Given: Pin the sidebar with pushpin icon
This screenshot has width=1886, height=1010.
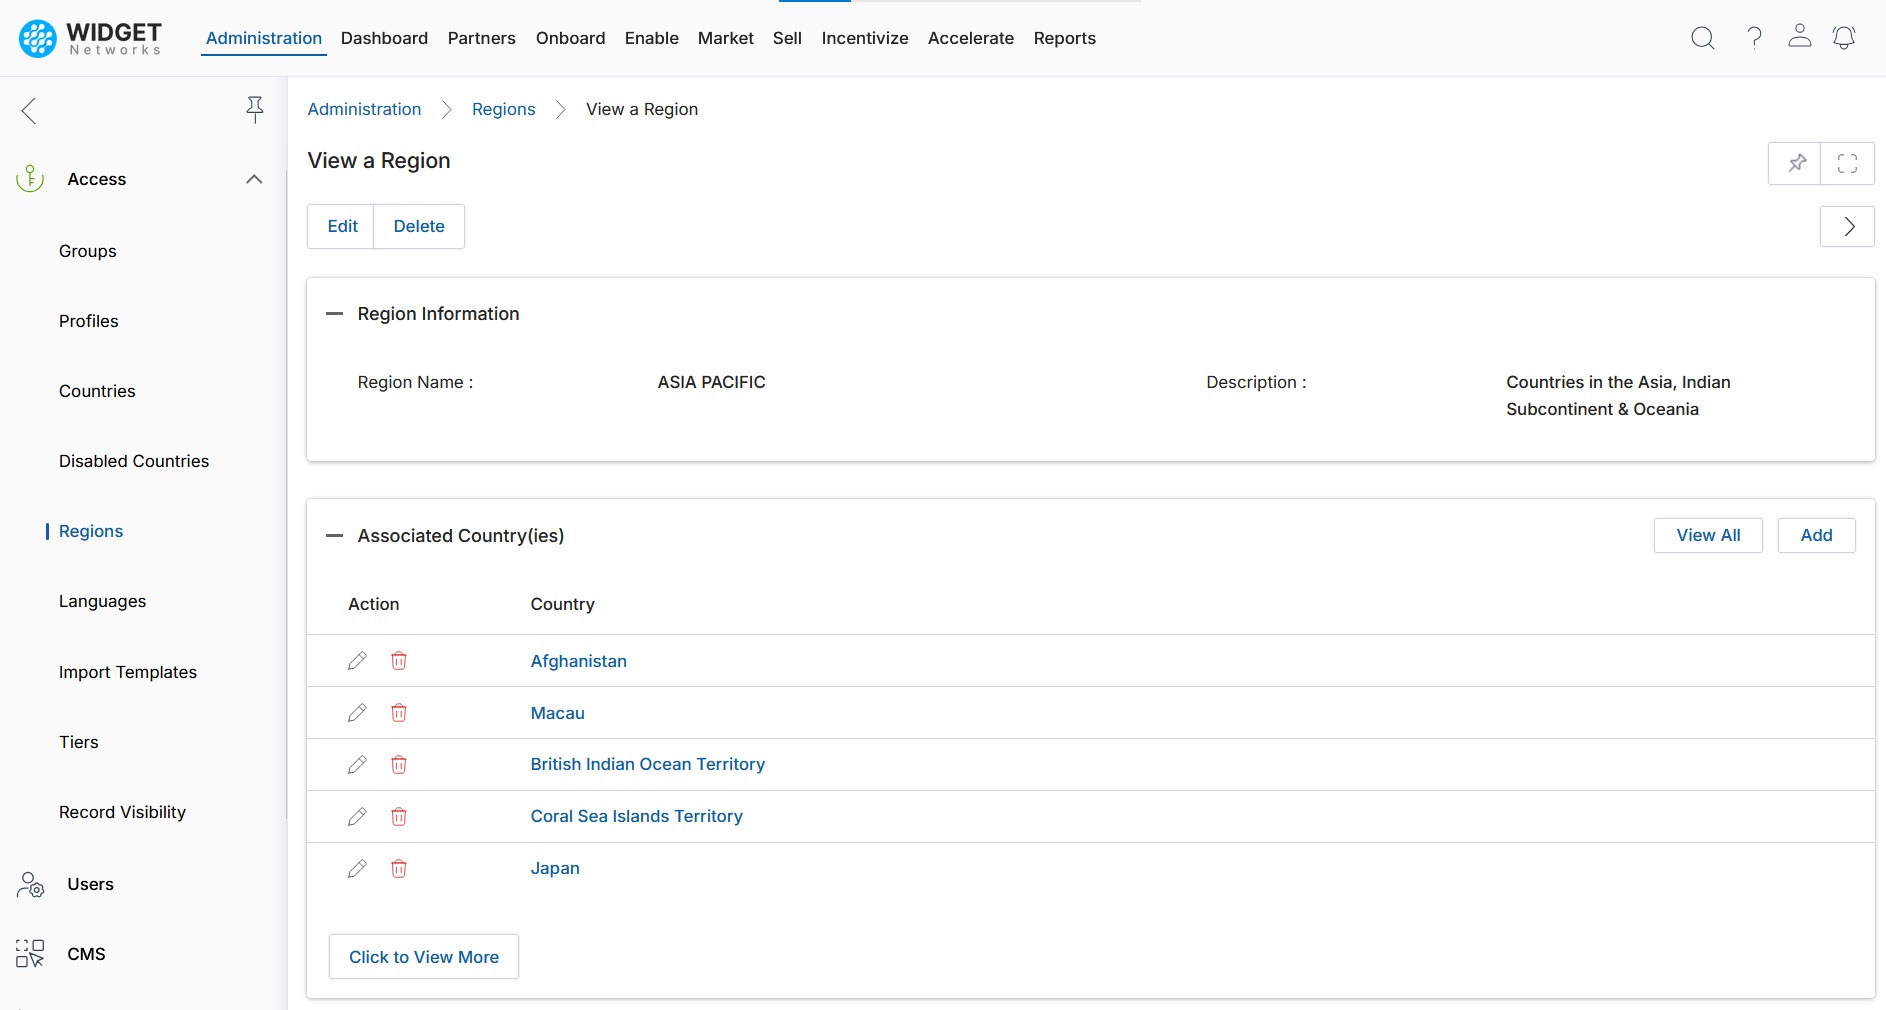Looking at the screenshot, I should [x=255, y=109].
